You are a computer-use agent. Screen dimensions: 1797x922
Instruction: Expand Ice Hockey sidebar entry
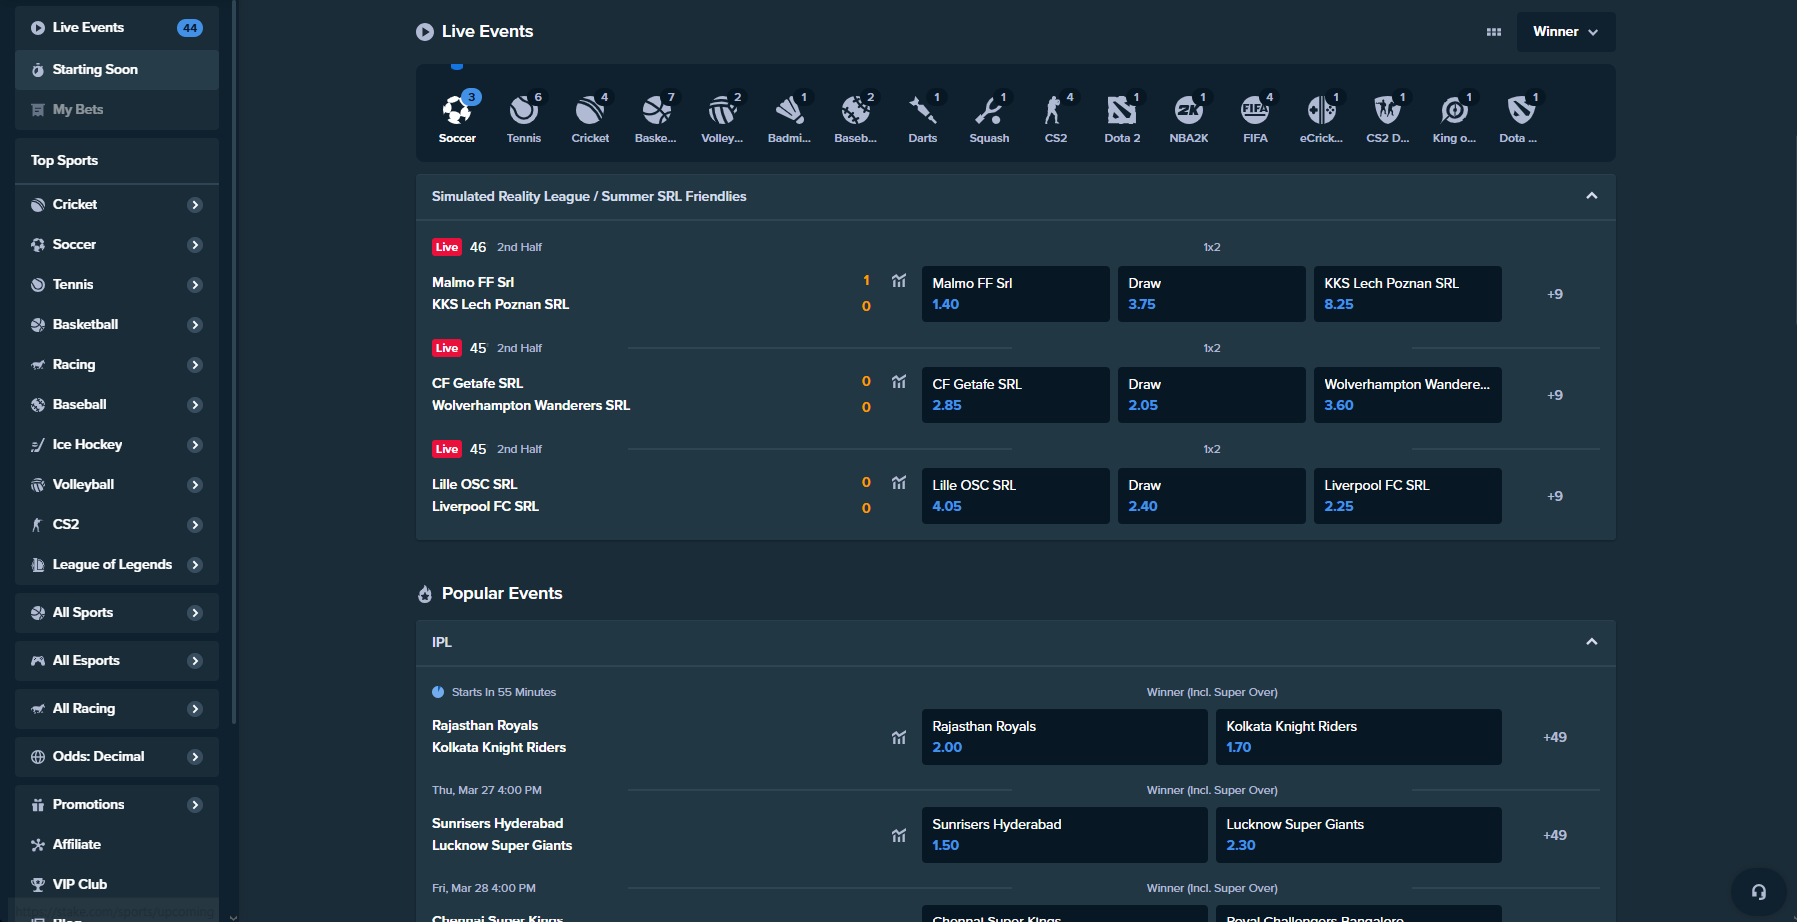click(x=195, y=445)
